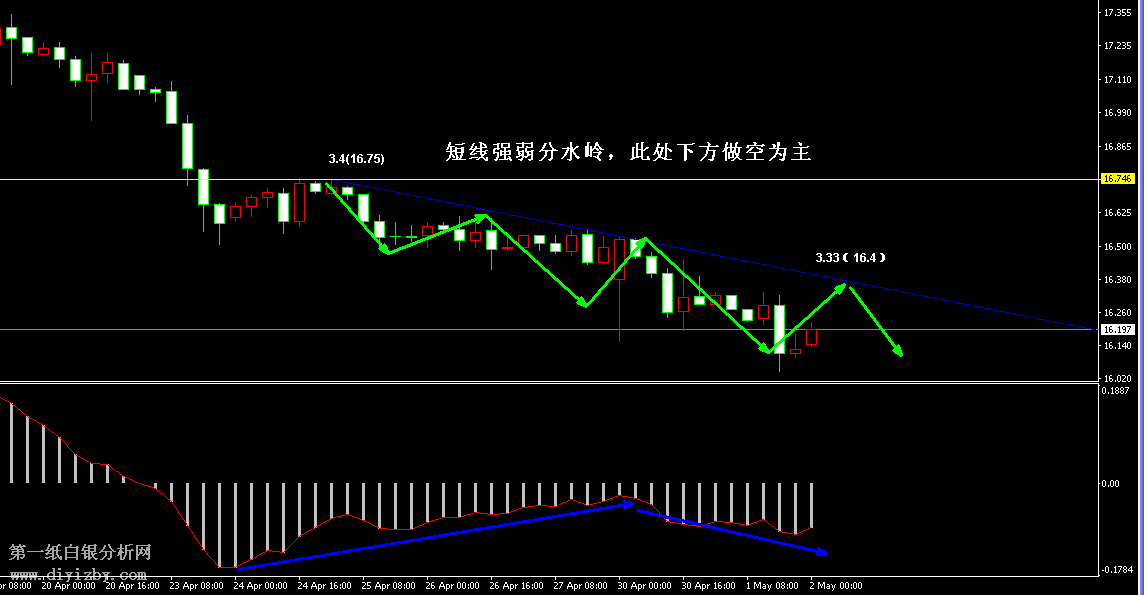Click the rising blue arrow head in indicator panel

click(628, 505)
